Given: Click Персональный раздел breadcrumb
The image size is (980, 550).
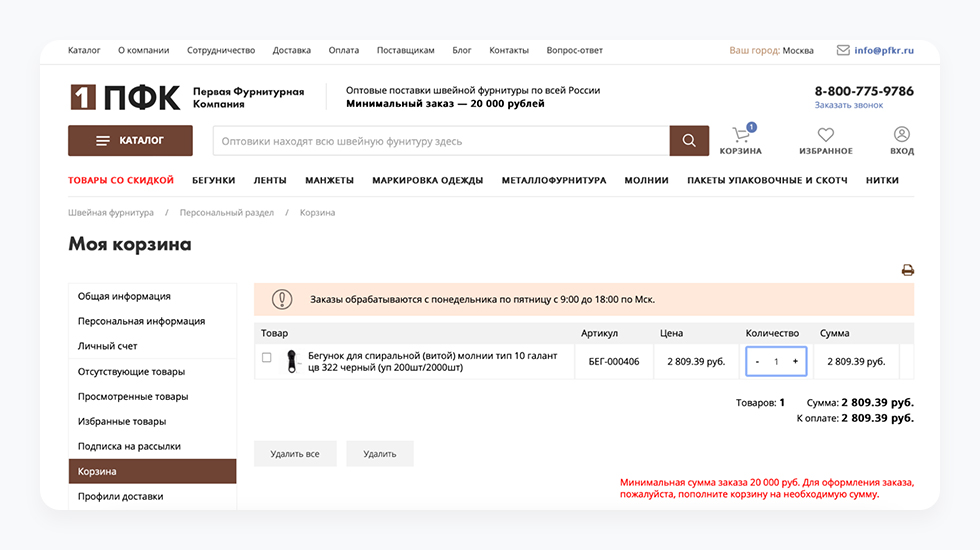Looking at the screenshot, I should [x=227, y=212].
